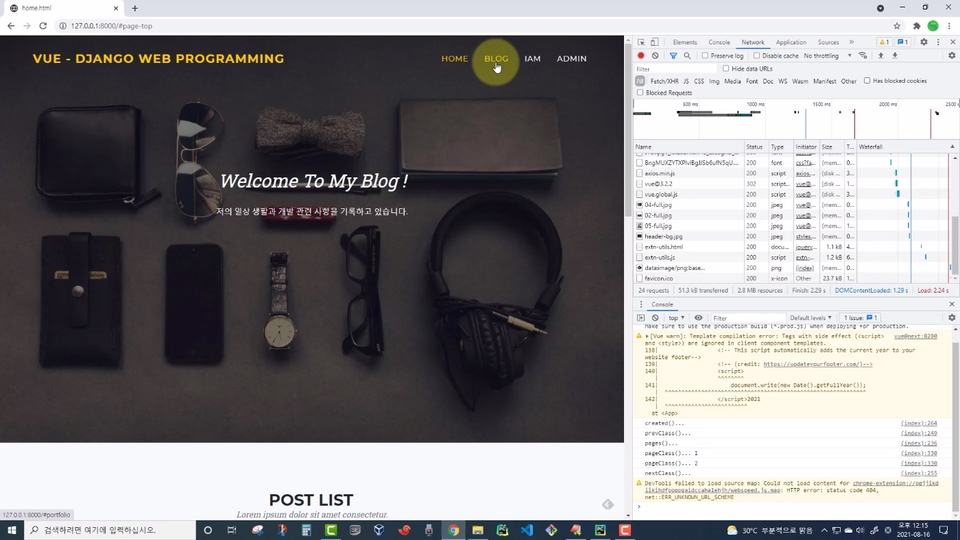Click the blue issues count badge
Screen dimensions: 960x540
[x=902, y=42]
